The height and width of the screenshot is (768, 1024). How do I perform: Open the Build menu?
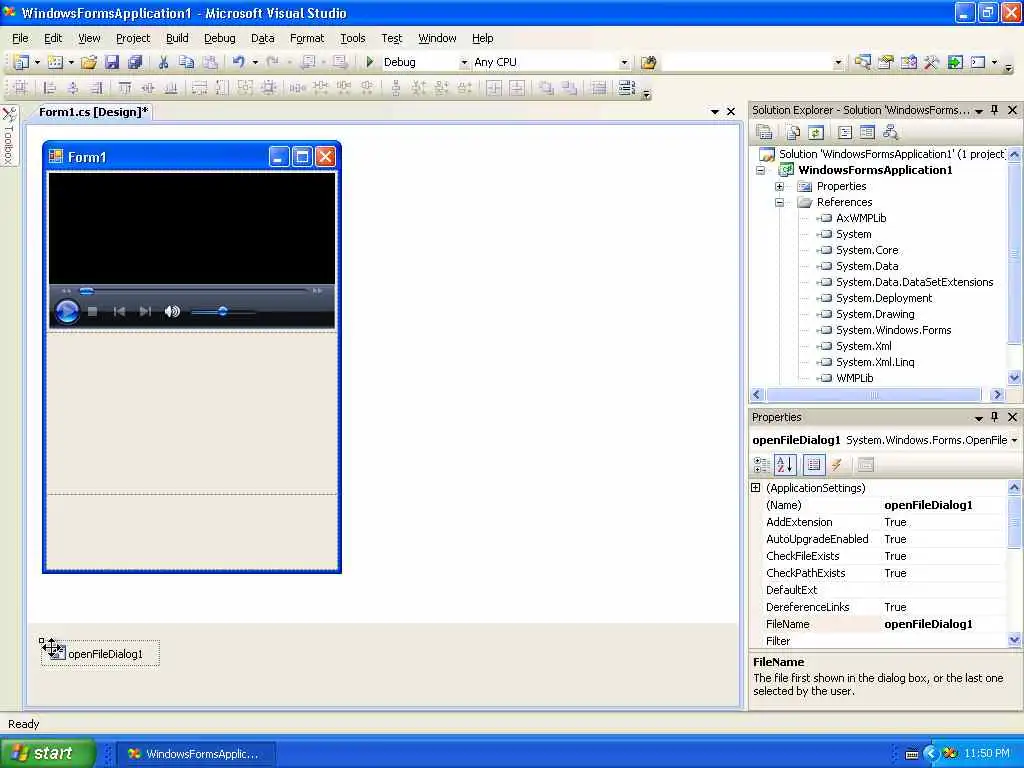177,38
